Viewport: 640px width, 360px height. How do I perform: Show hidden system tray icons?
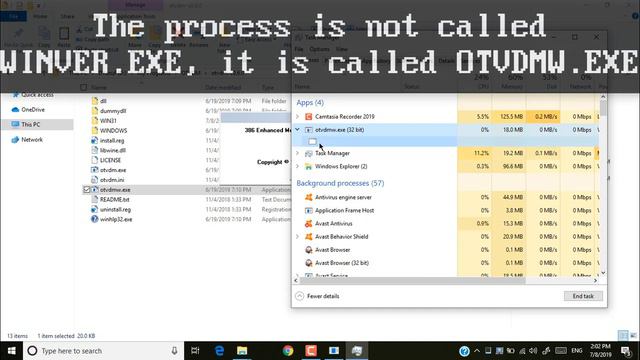point(477,351)
